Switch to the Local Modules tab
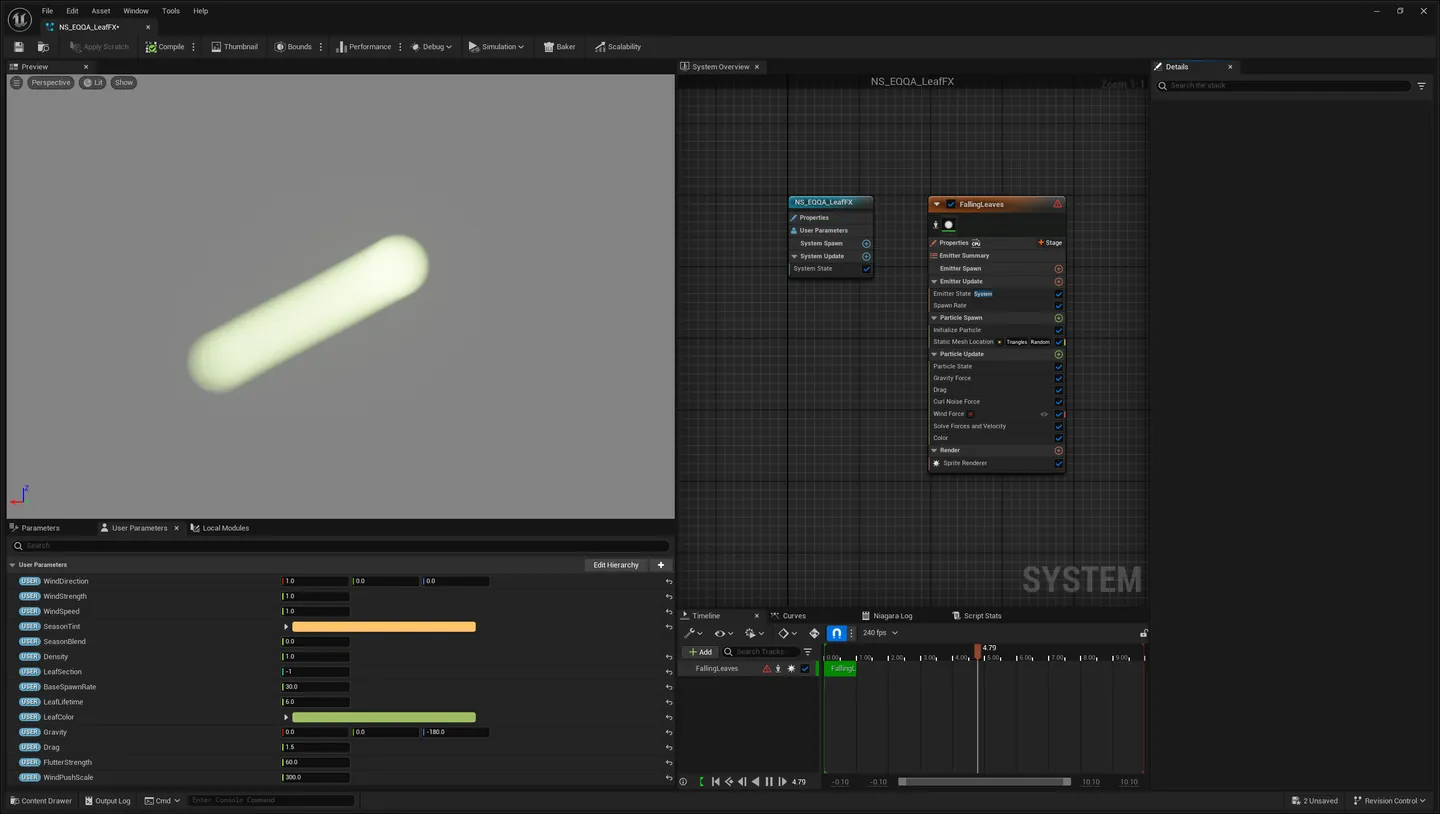The height and width of the screenshot is (814, 1440). coord(220,528)
